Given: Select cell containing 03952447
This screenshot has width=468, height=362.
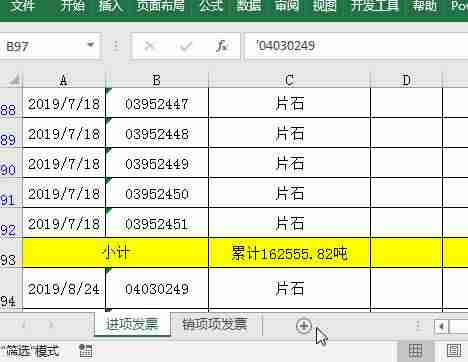Looking at the screenshot, I should (157, 104).
